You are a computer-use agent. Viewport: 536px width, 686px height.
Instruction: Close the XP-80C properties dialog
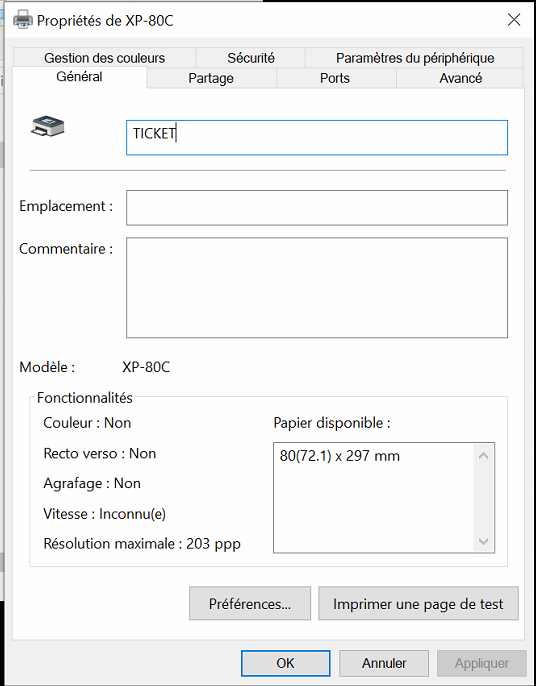(x=514, y=20)
